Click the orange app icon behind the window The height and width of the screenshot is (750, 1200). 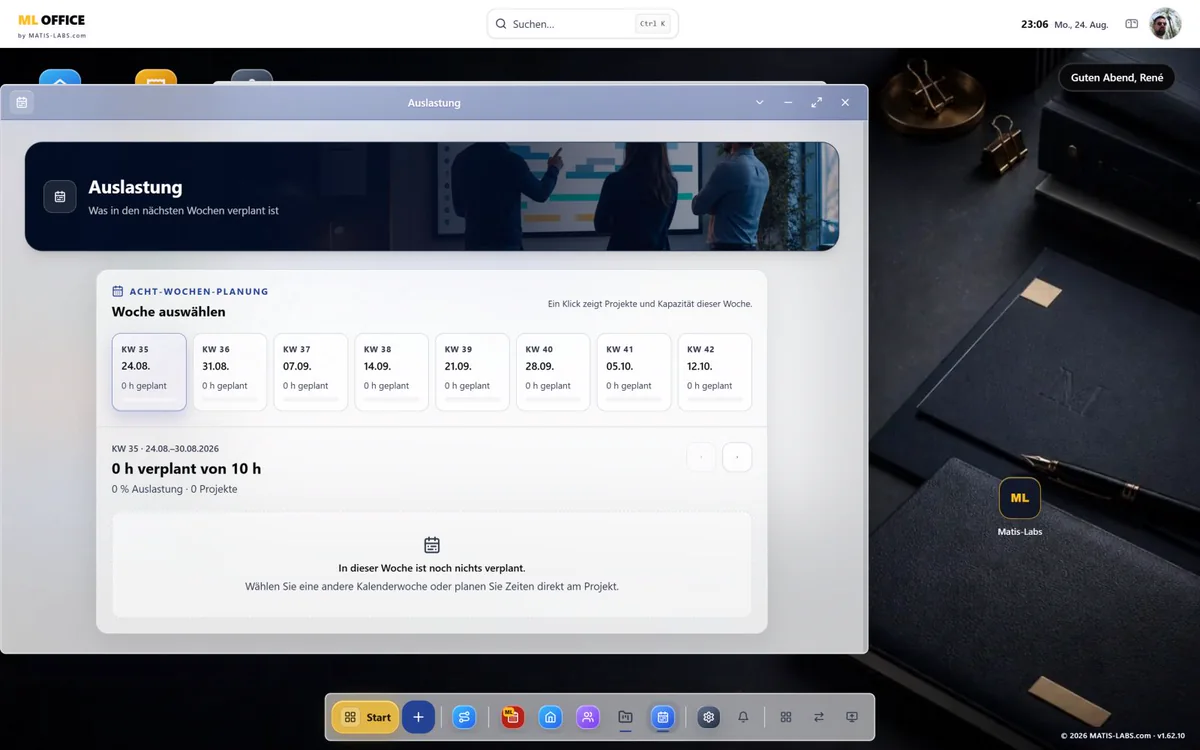pyautogui.click(x=156, y=77)
